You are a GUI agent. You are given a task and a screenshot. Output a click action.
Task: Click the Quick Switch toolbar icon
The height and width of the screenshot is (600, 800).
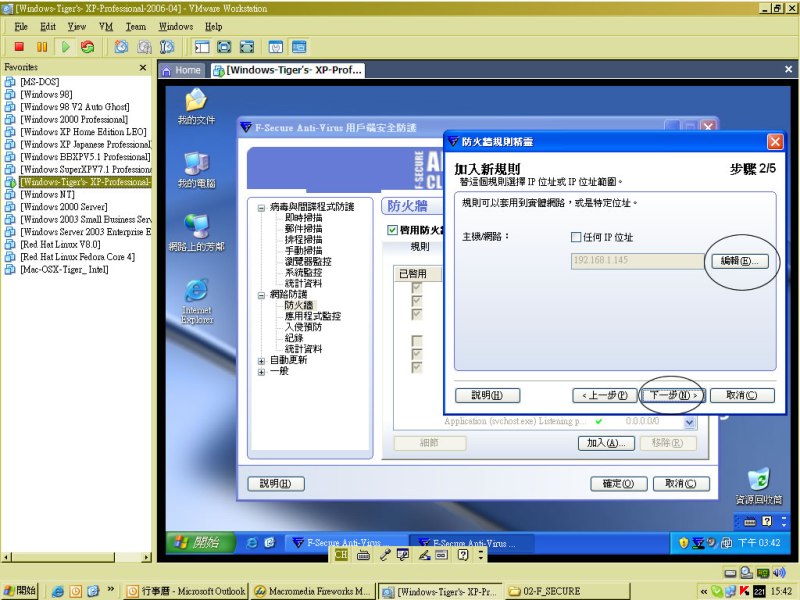tap(224, 47)
